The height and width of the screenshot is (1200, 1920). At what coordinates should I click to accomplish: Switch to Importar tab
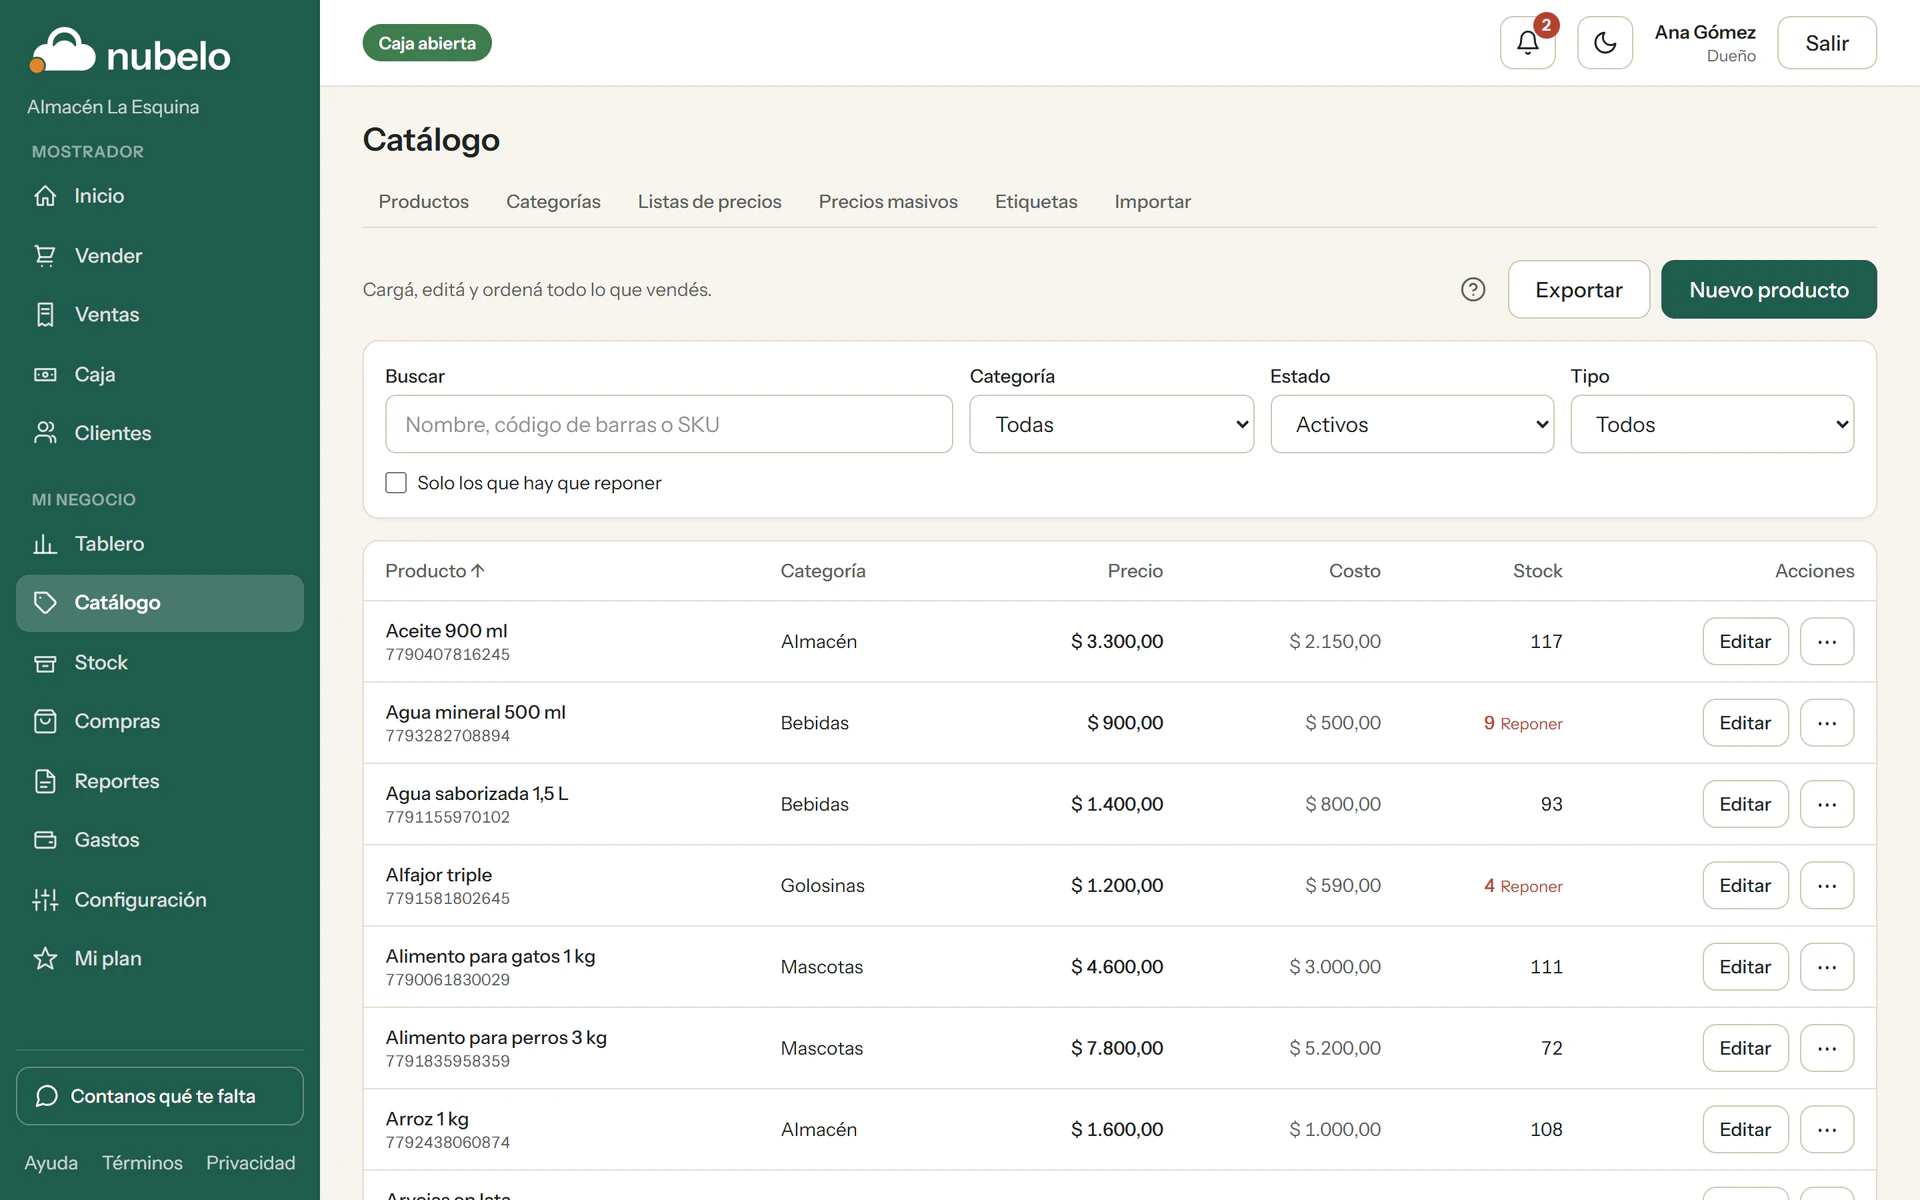point(1152,202)
